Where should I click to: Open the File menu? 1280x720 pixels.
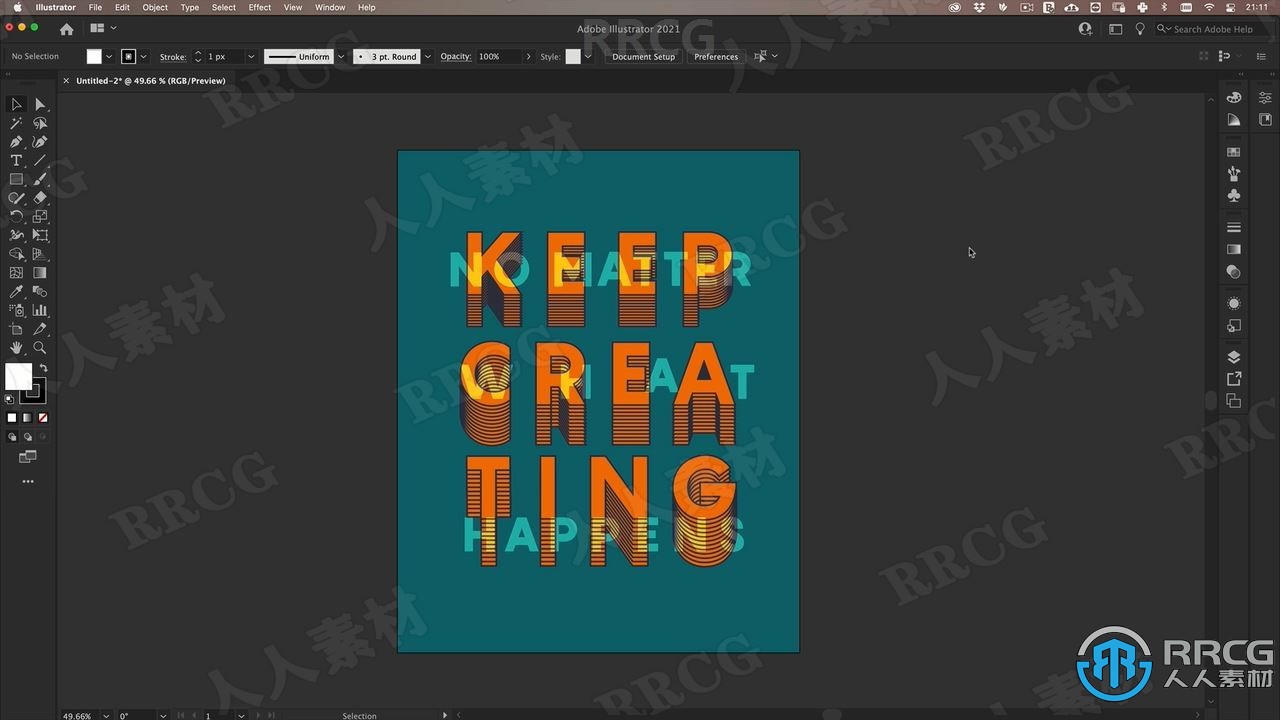pyautogui.click(x=95, y=7)
